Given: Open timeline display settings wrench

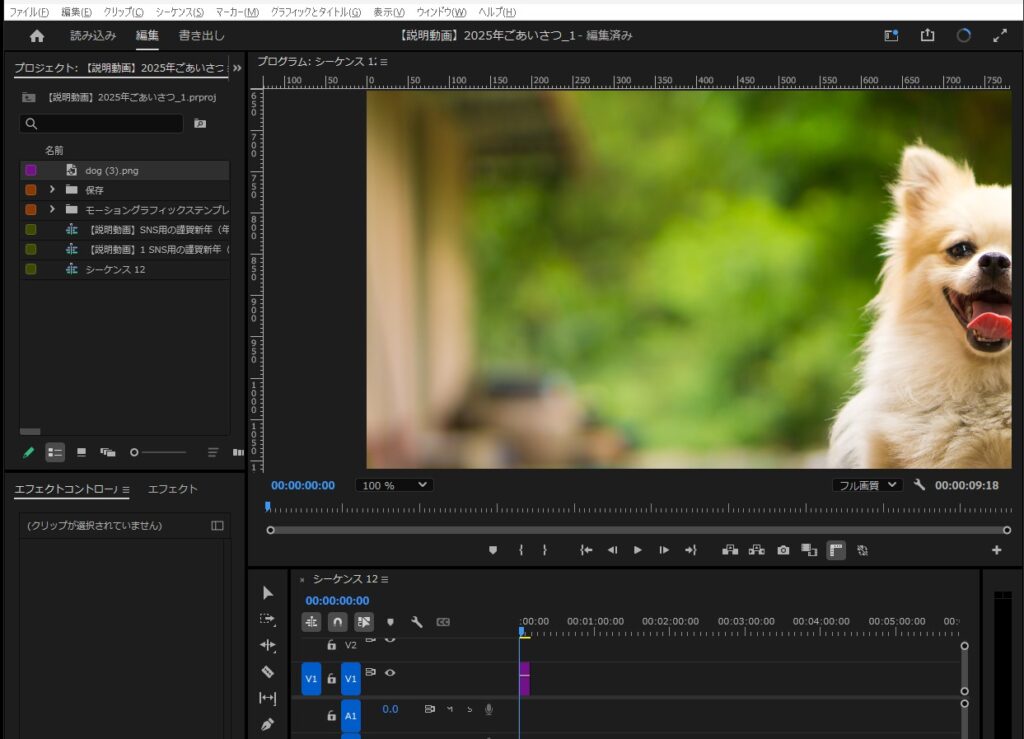Looking at the screenshot, I should (x=417, y=622).
